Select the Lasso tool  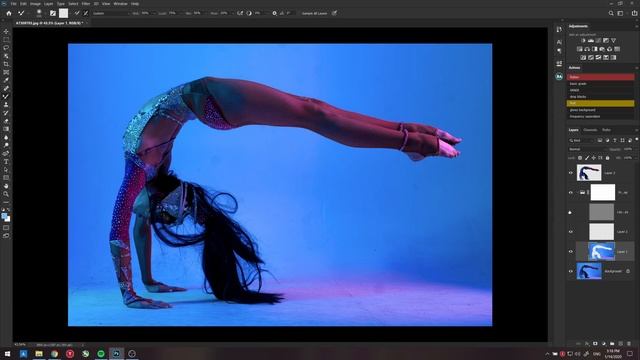(x=6, y=48)
